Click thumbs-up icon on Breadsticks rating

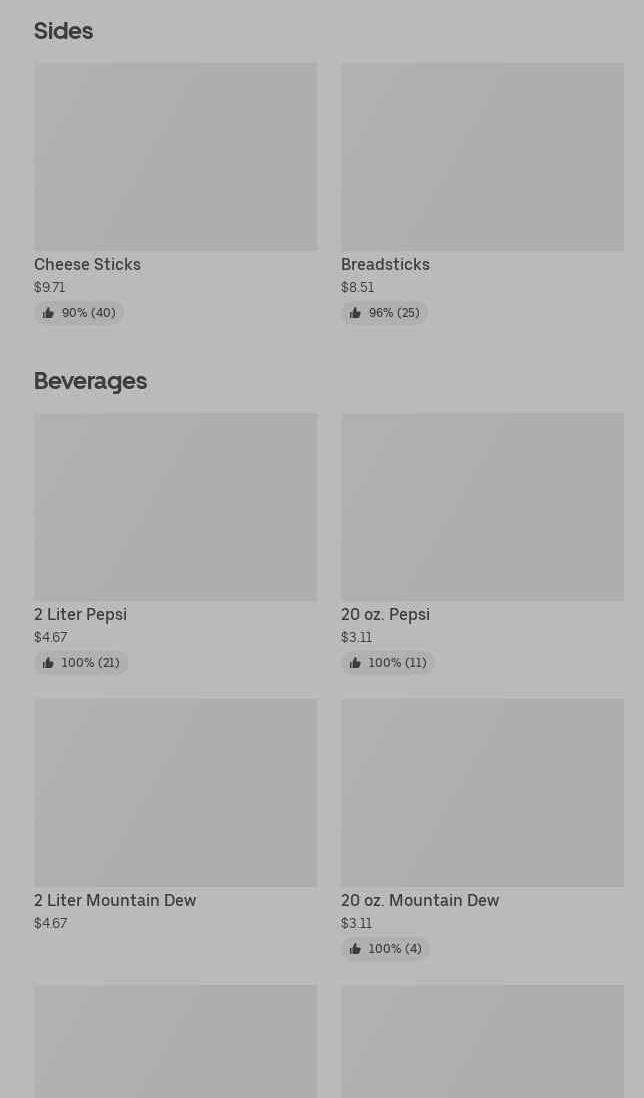point(355,313)
